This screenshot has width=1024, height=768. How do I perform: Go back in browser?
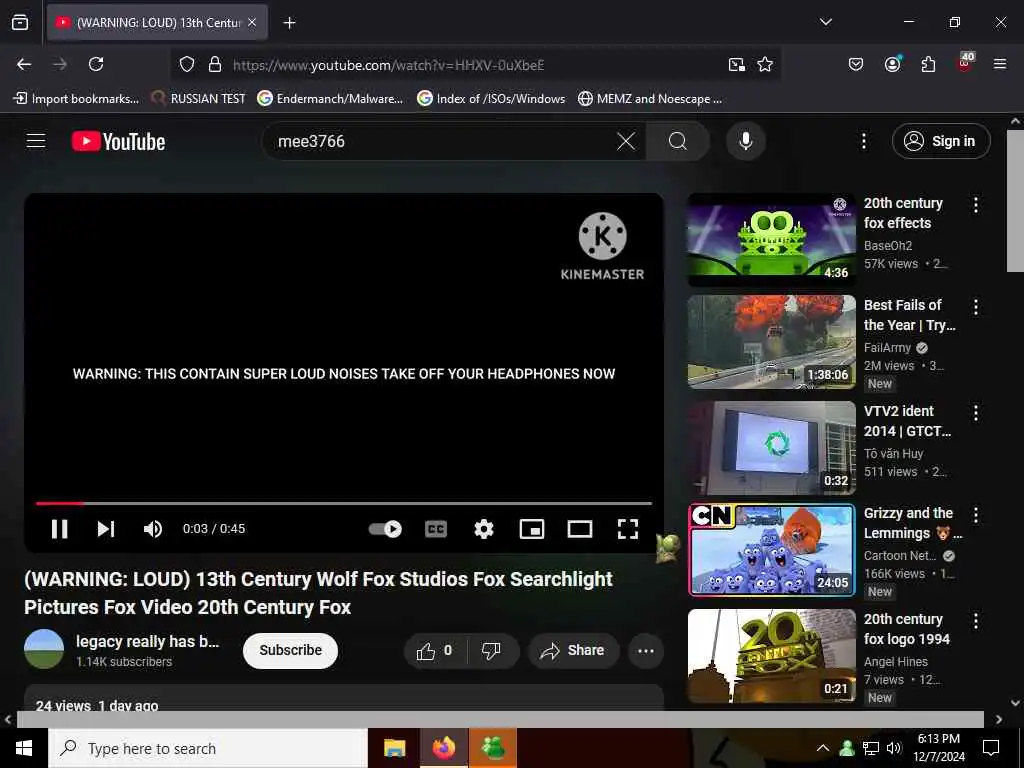[x=24, y=64]
